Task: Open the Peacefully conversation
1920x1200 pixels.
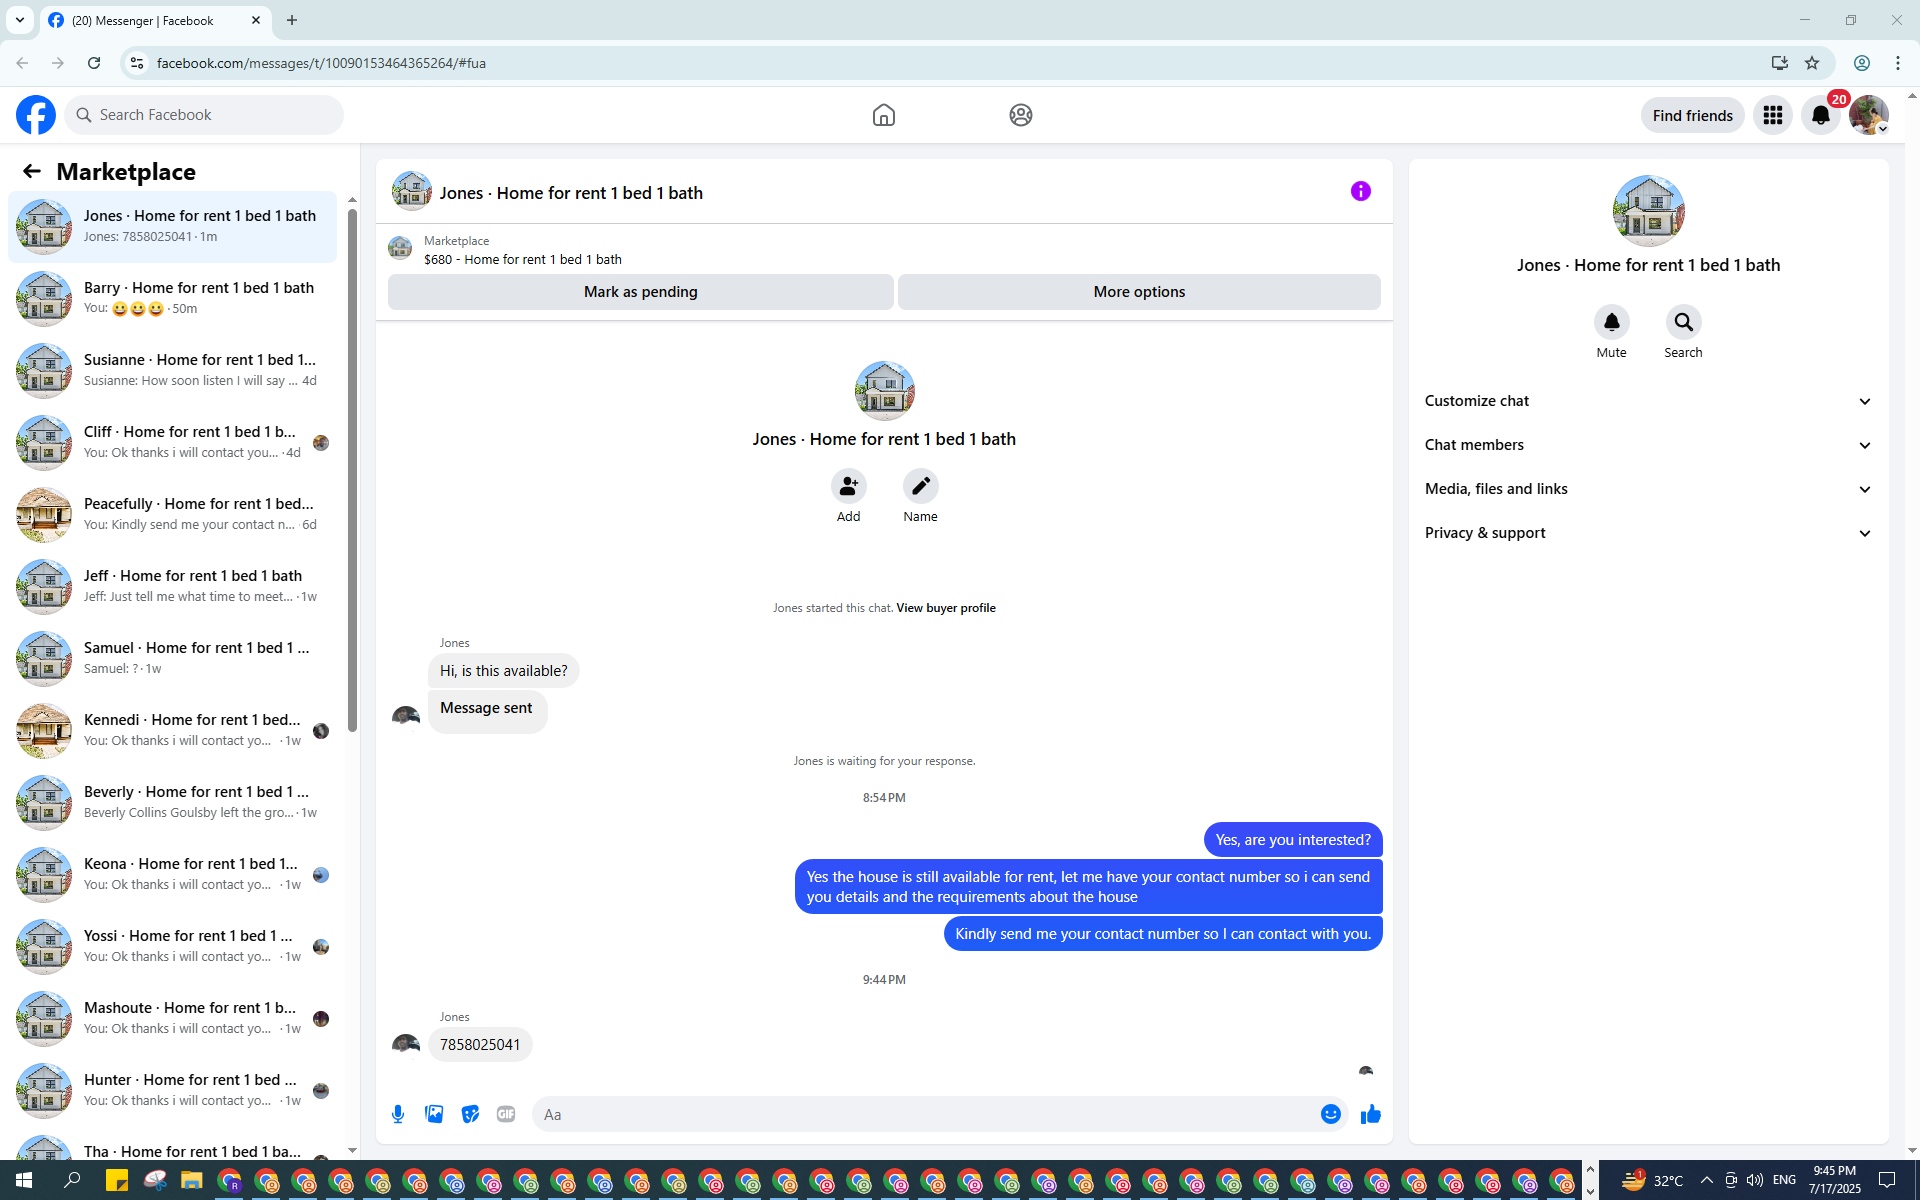Action: coord(173,515)
